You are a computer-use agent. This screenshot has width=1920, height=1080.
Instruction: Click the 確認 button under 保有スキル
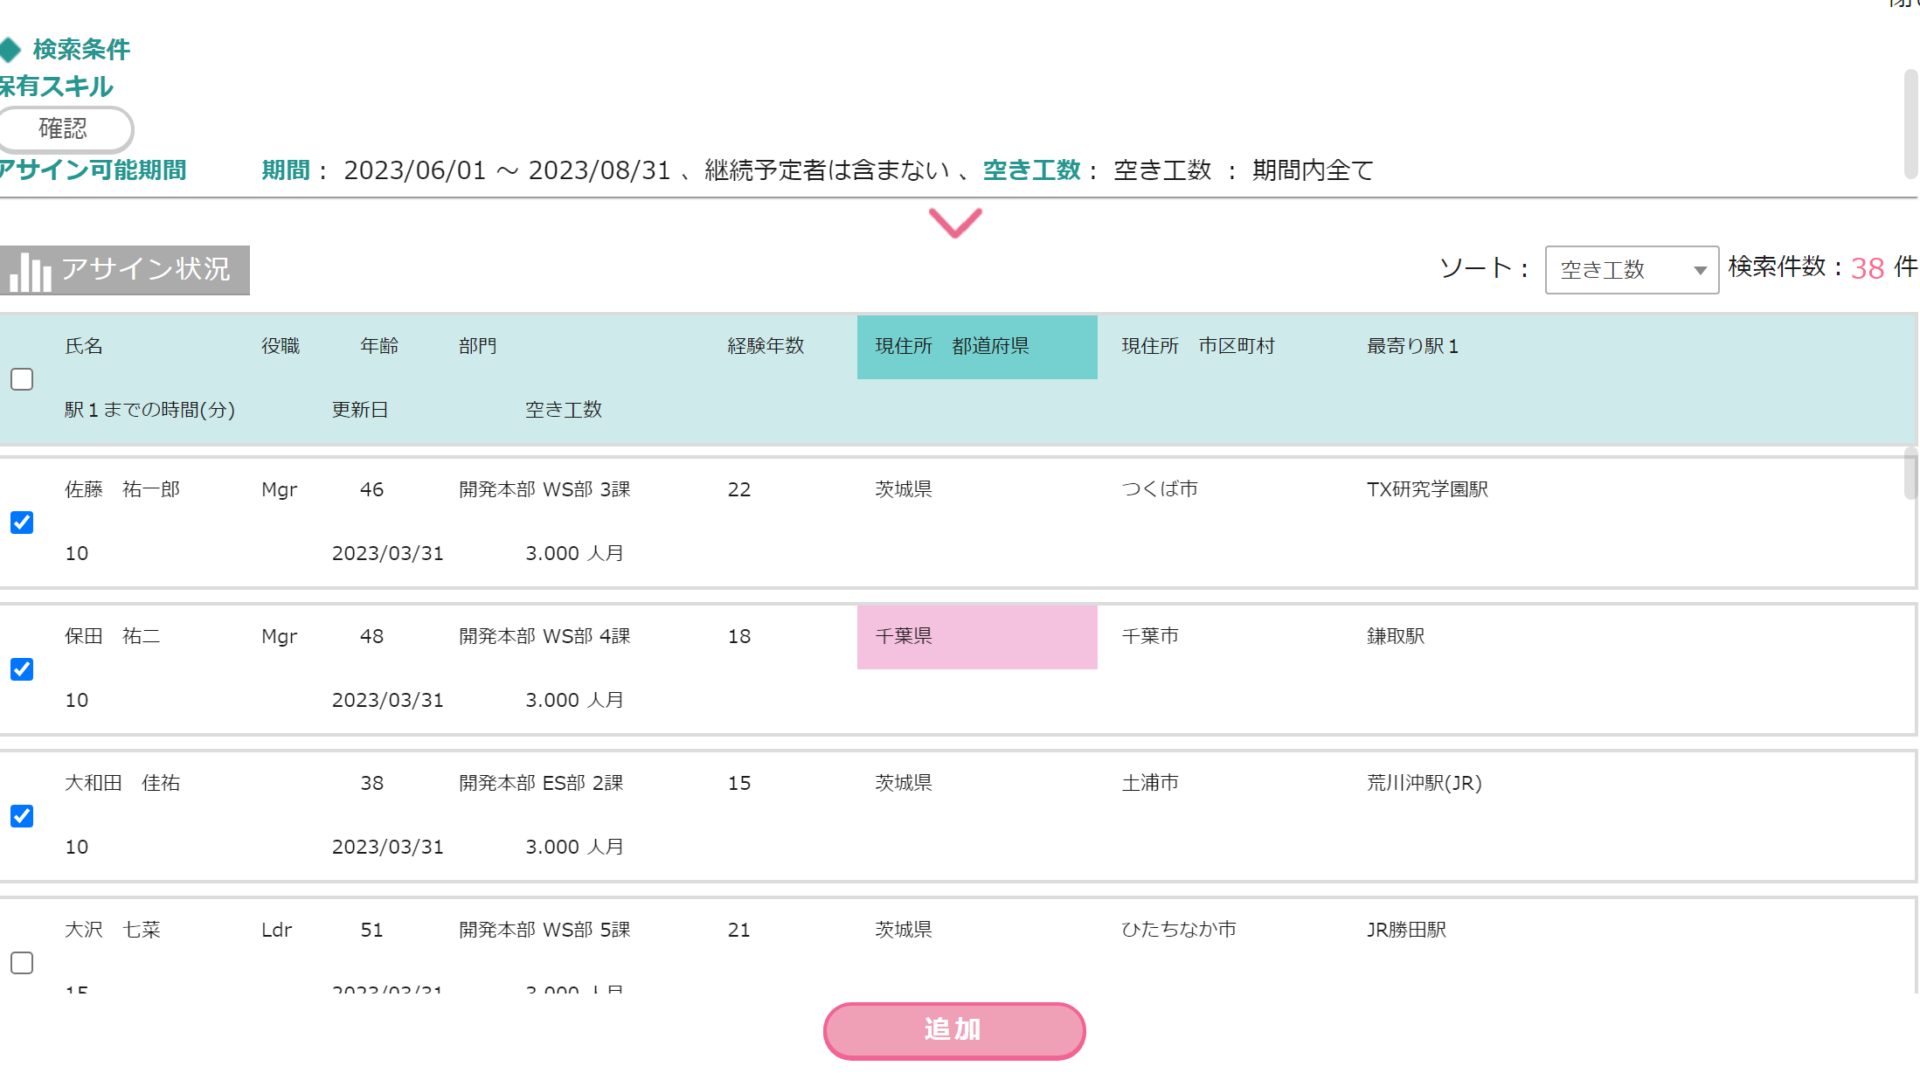click(x=64, y=128)
